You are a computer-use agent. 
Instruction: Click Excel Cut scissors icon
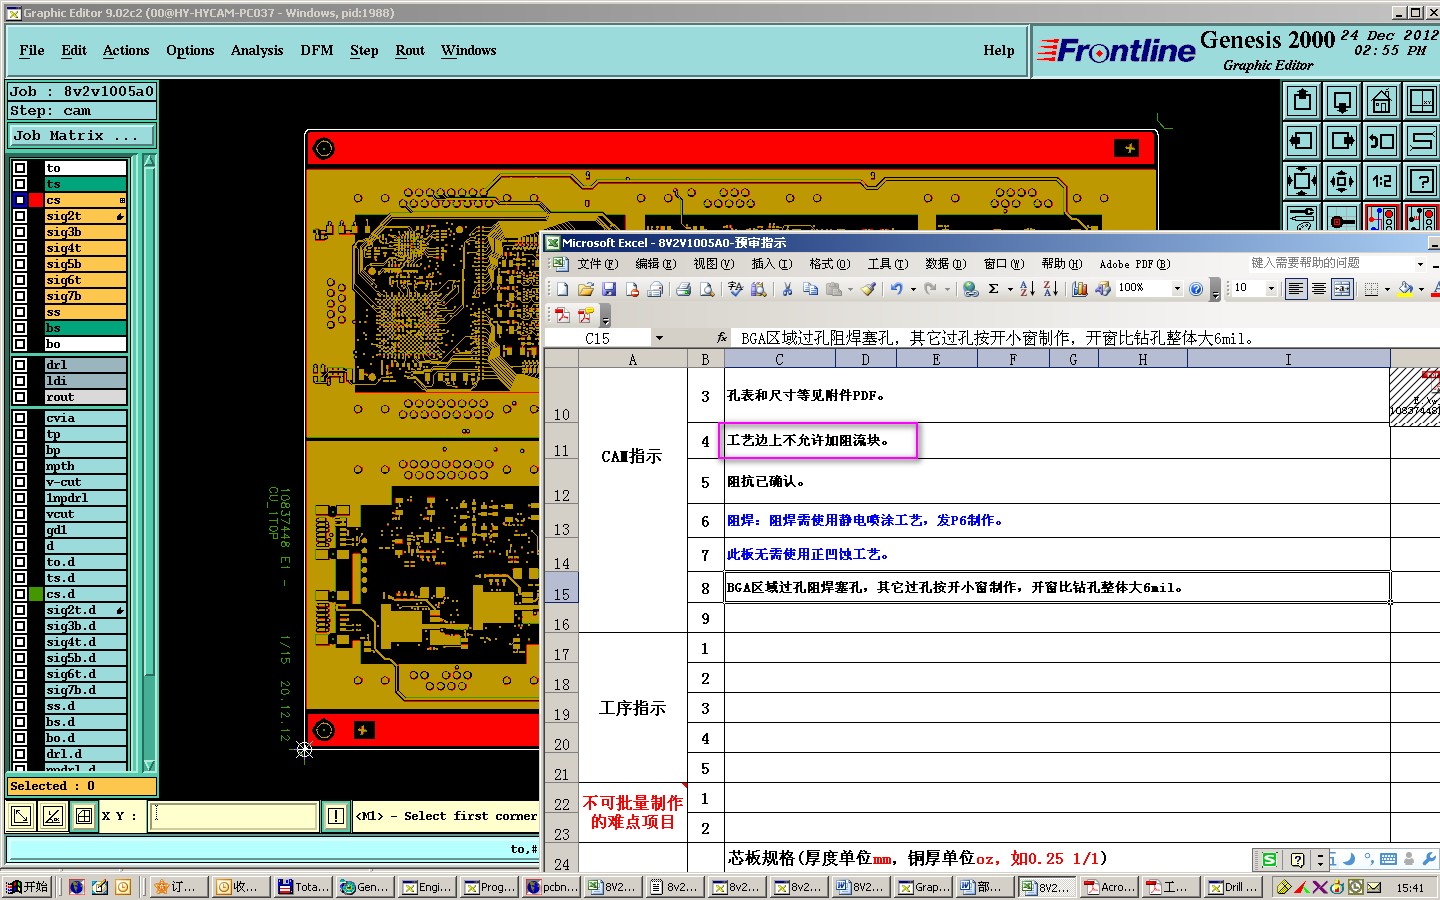click(787, 289)
